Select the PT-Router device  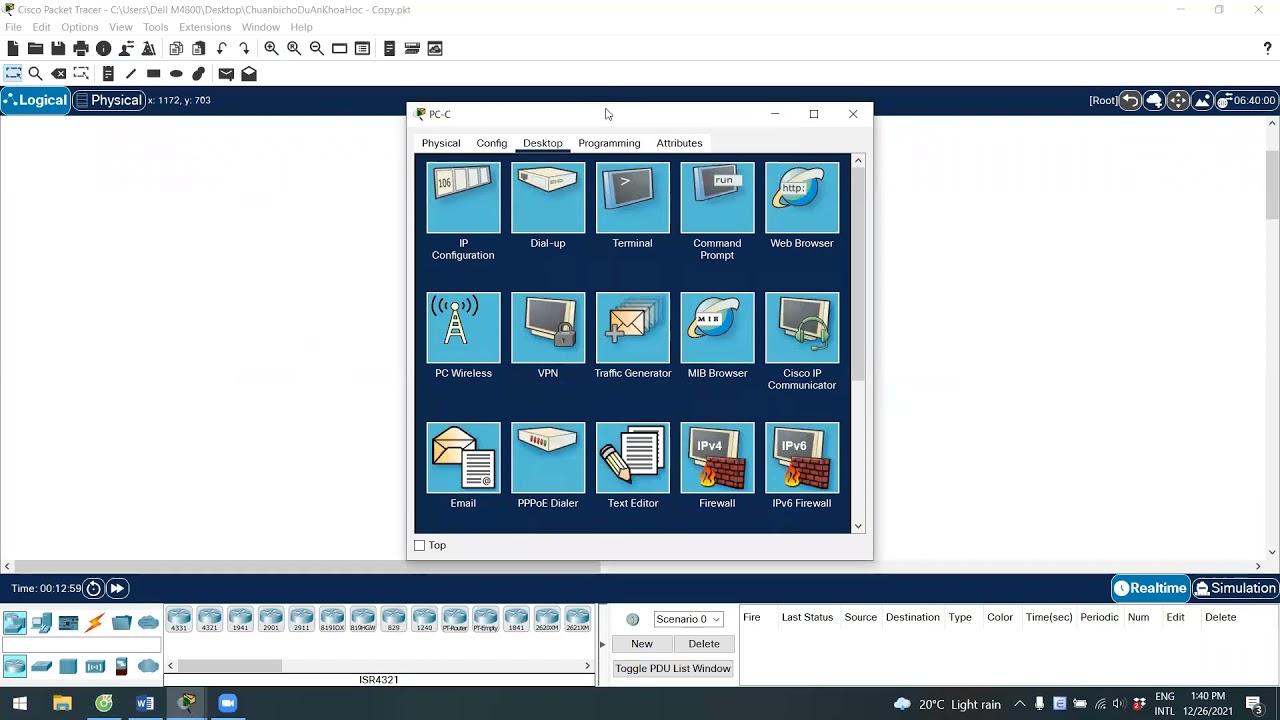(455, 620)
